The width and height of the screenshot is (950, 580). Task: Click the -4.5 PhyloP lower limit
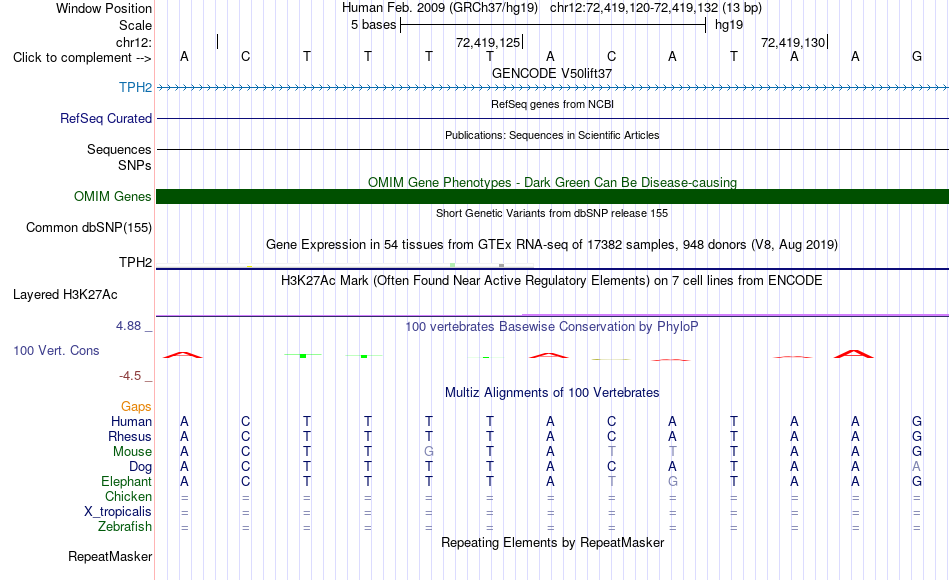[130, 376]
